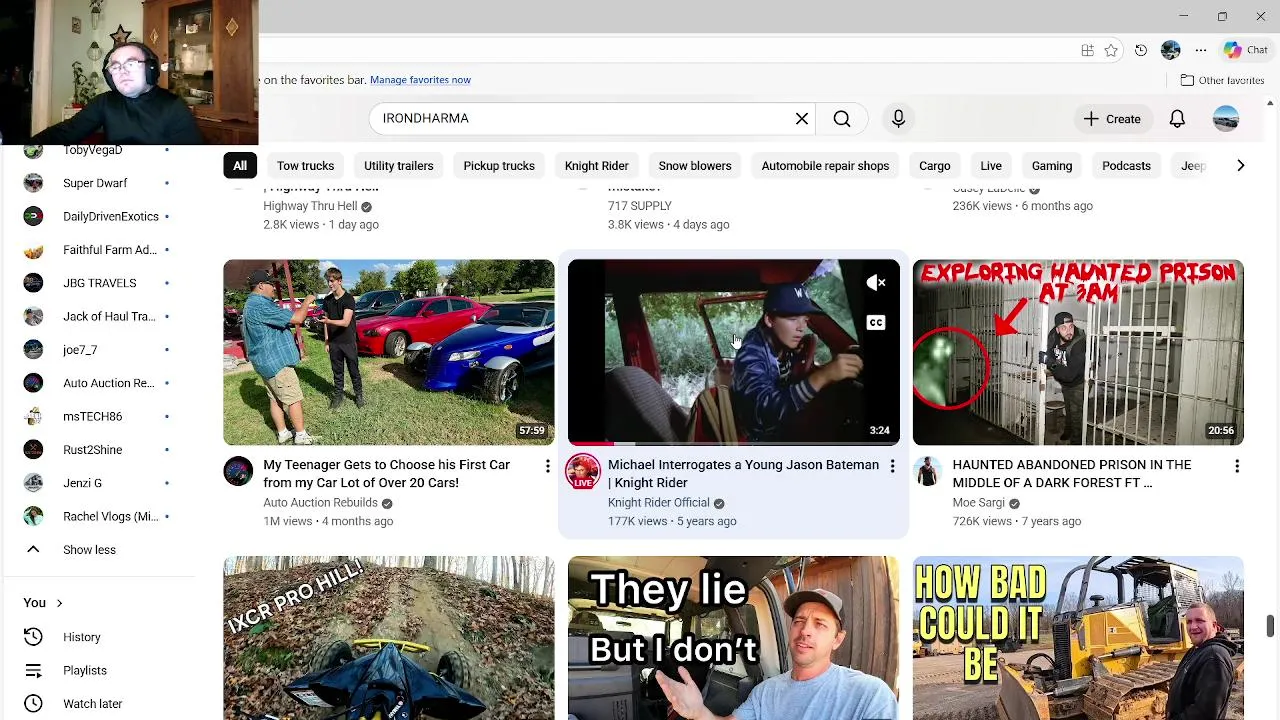Start voice search with the microphone icon
The height and width of the screenshot is (720, 1280).
click(898, 119)
